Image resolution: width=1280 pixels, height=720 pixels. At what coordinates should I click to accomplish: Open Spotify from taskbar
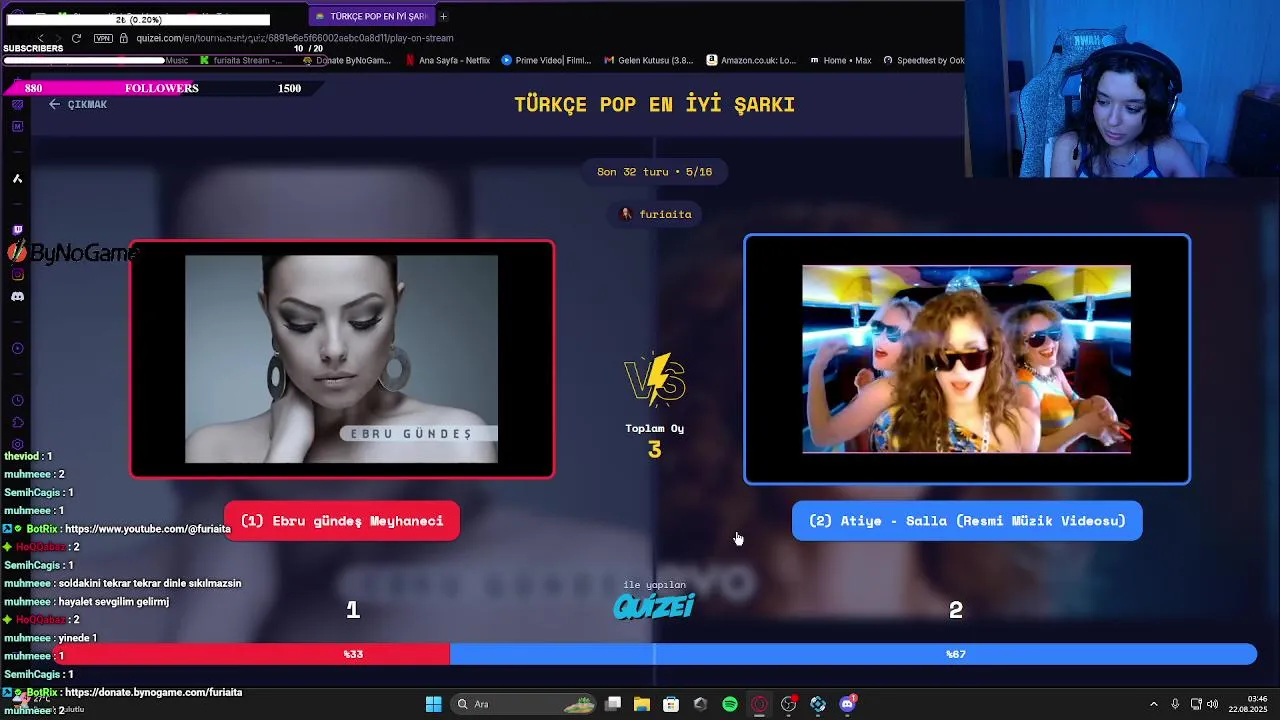730,704
